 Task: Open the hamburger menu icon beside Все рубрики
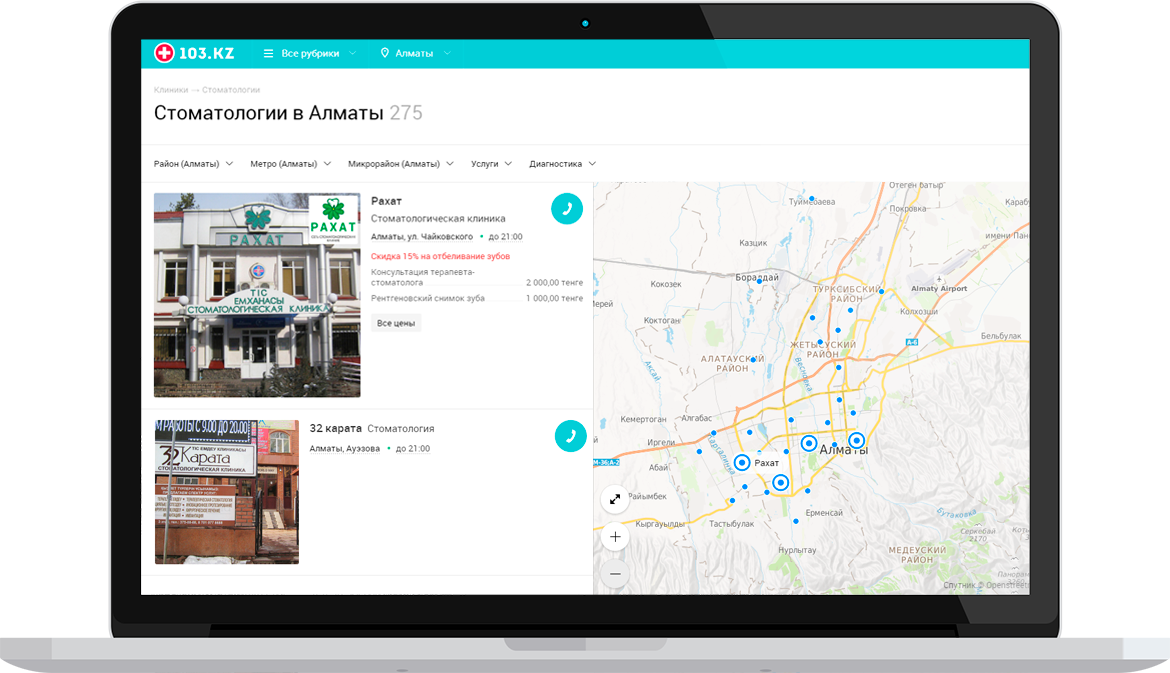click(269, 54)
